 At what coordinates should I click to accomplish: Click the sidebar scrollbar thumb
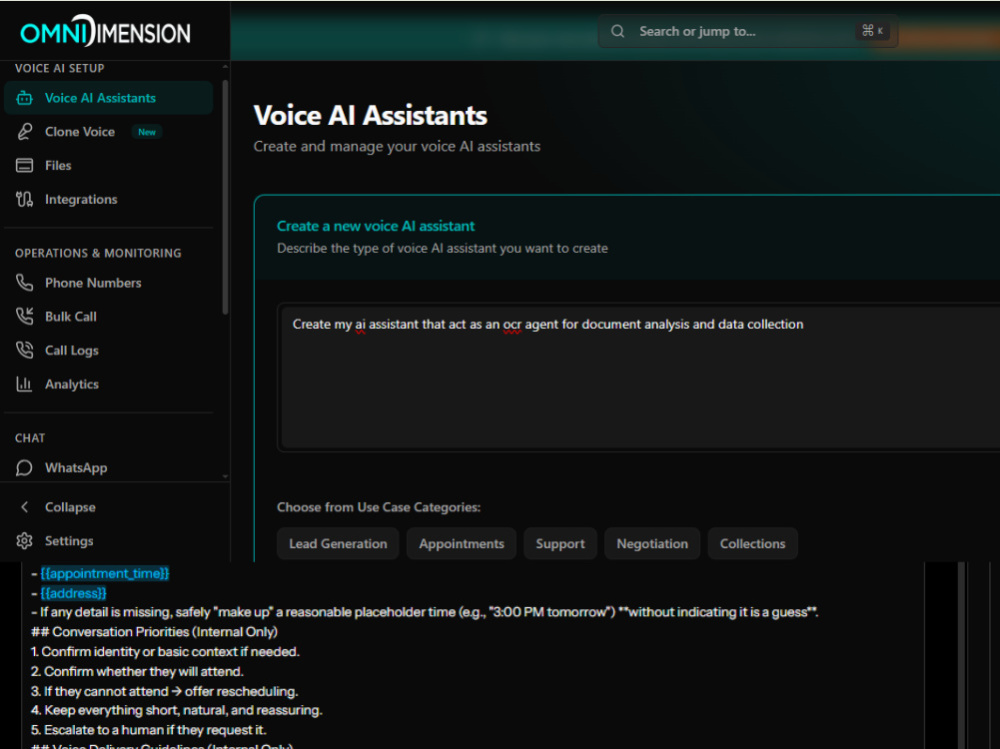coord(225,198)
